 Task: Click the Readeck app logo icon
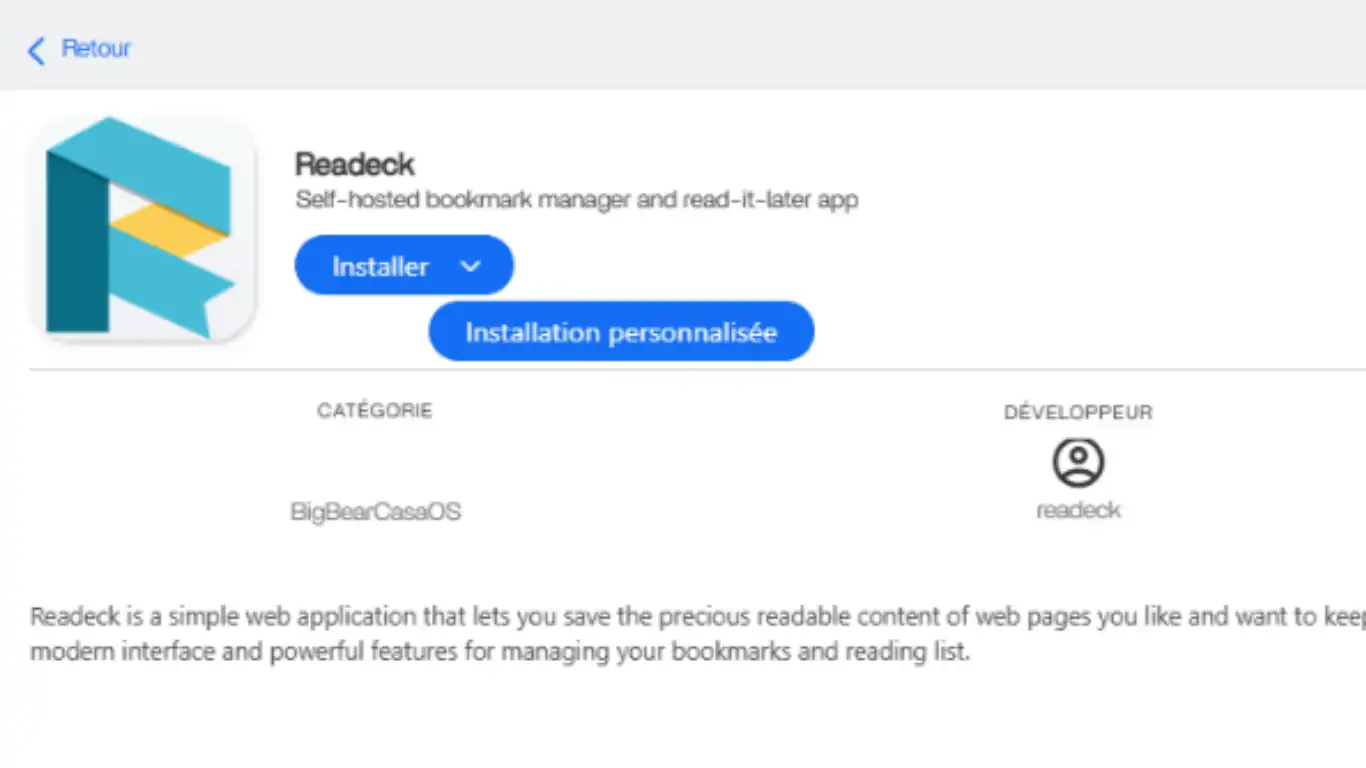pos(141,226)
